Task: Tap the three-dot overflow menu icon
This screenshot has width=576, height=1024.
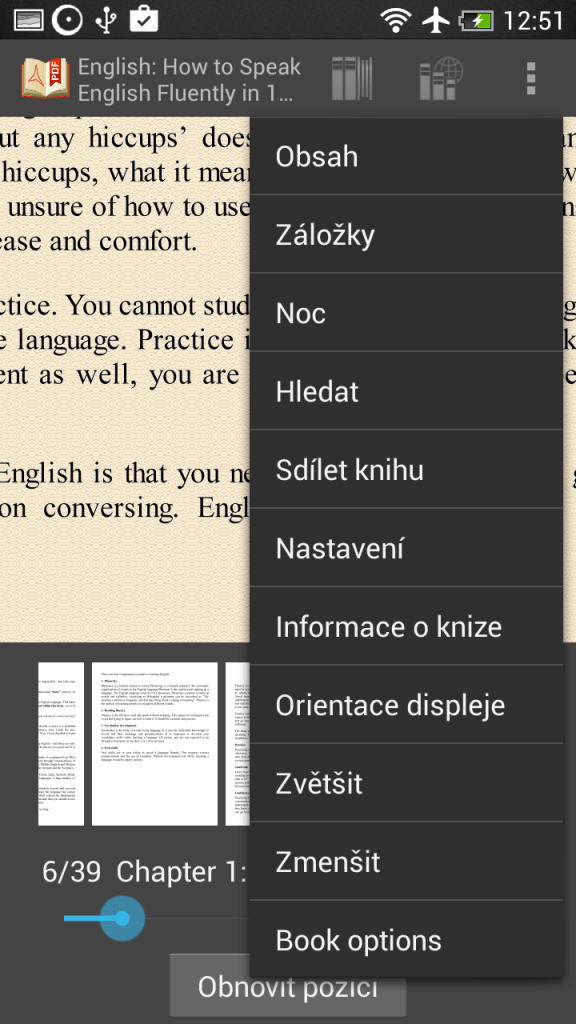Action: (531, 79)
